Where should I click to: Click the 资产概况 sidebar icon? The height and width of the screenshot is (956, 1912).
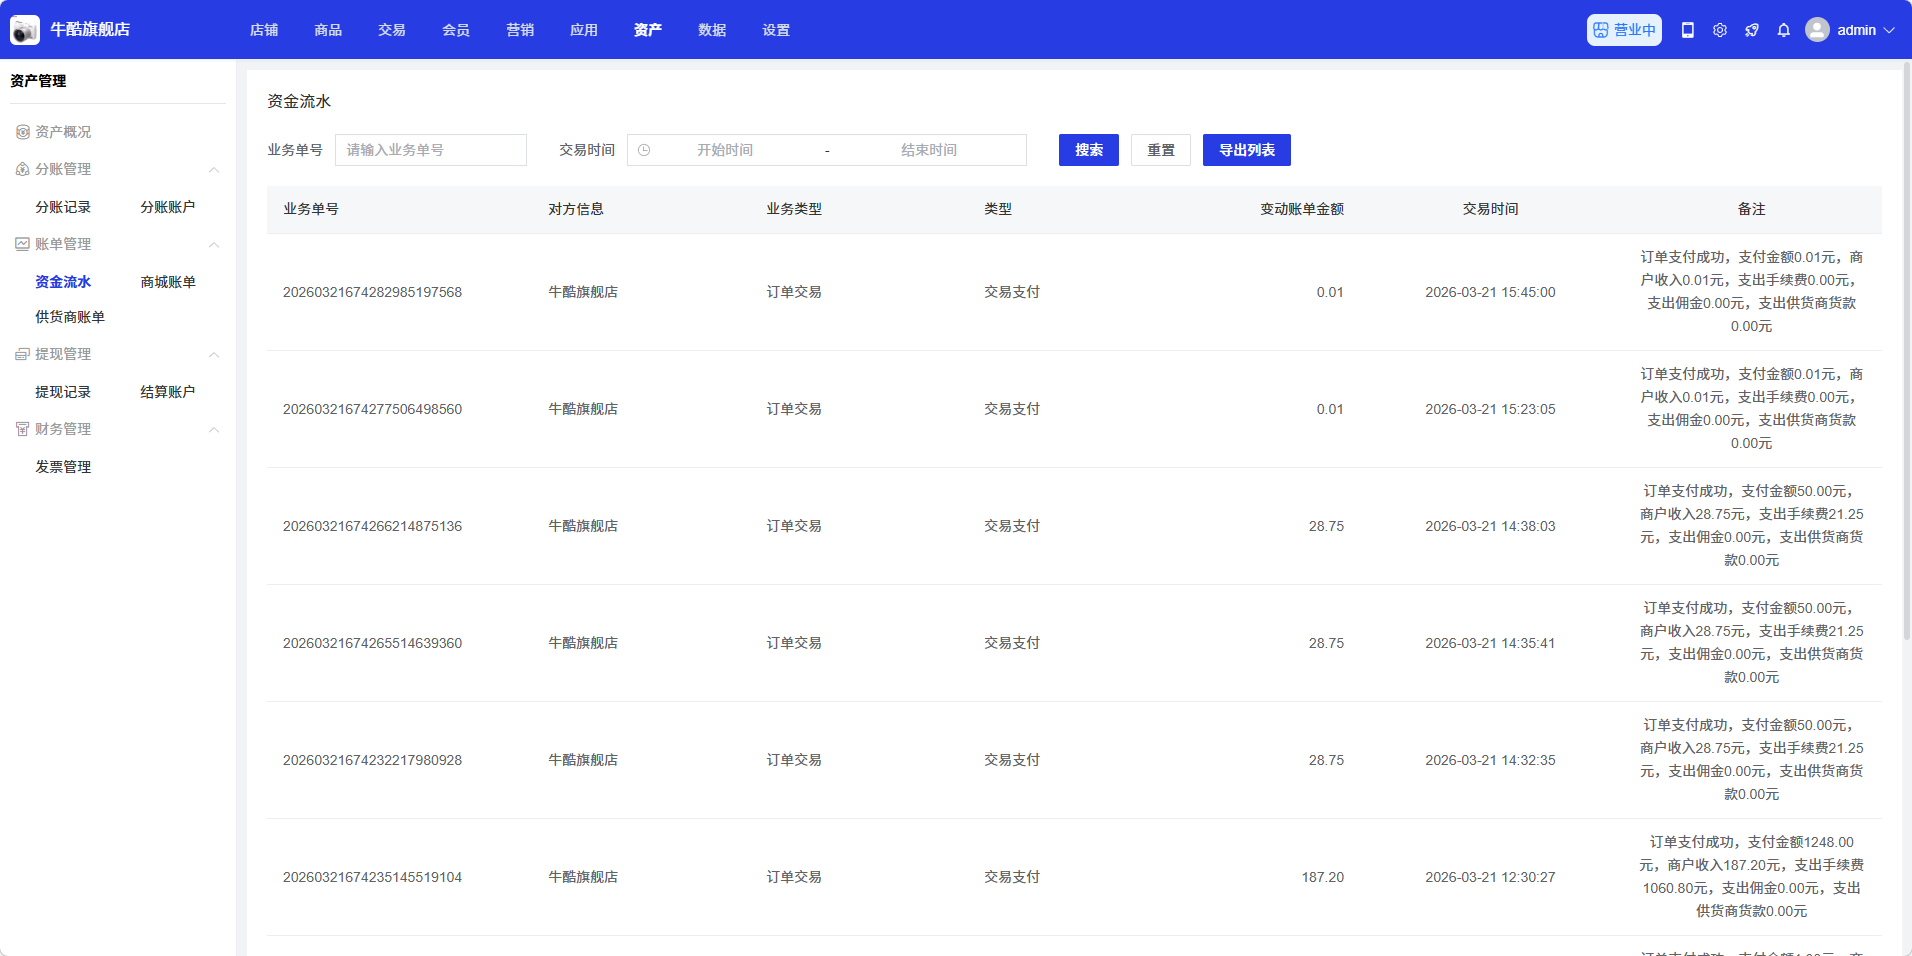22,132
